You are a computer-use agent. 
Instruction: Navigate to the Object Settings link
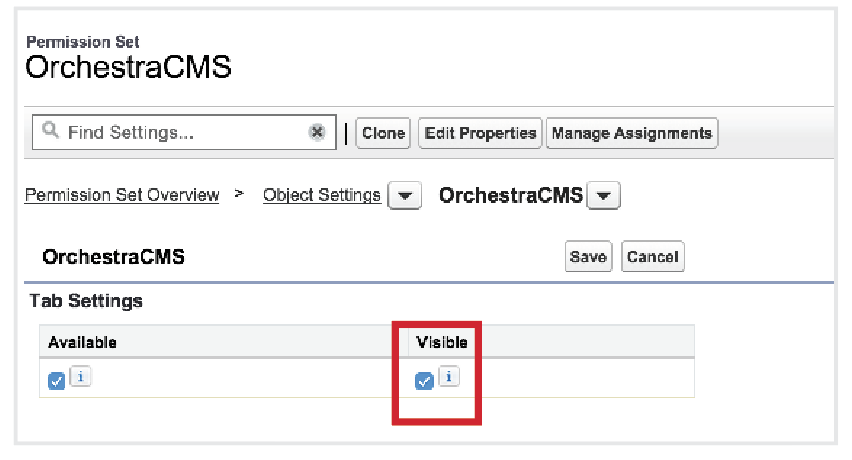(322, 195)
